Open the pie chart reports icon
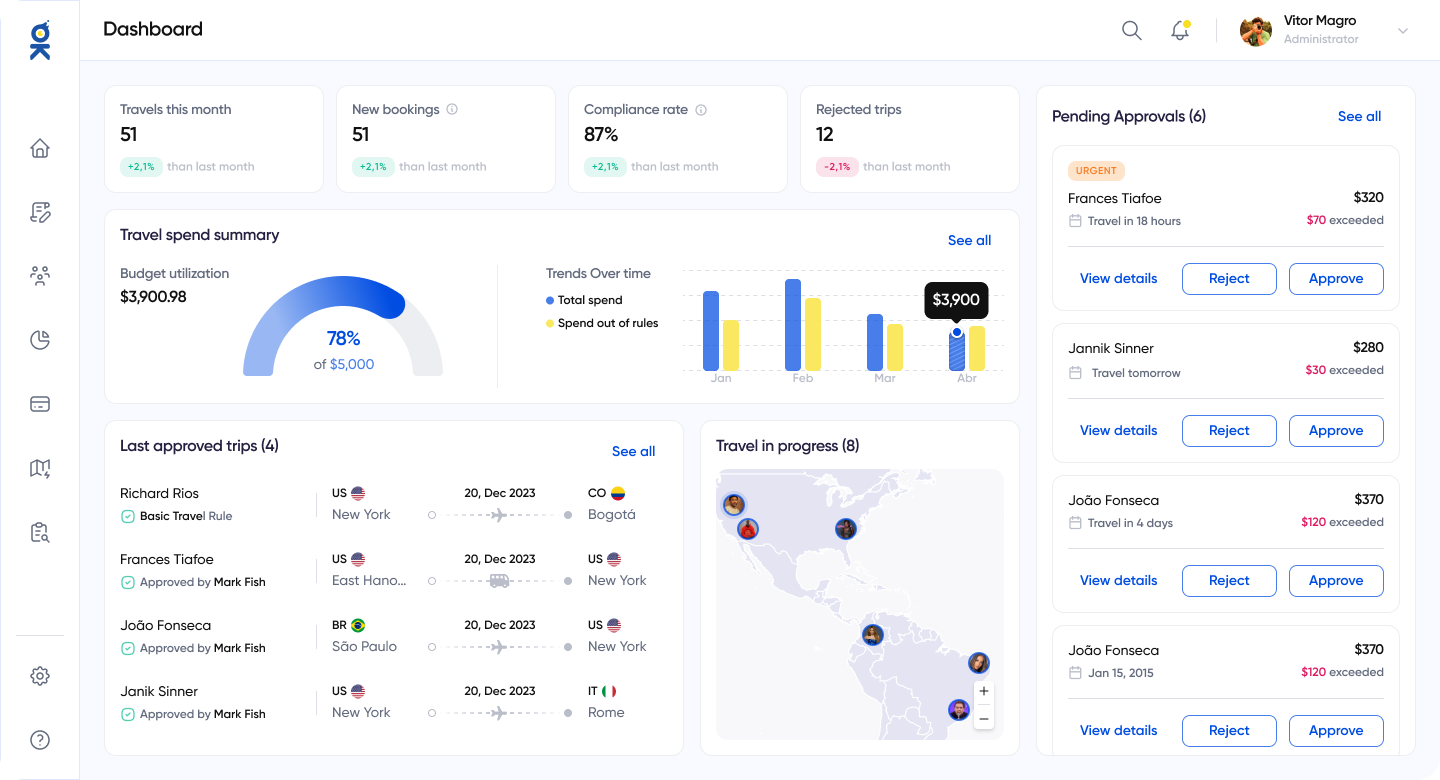Viewport: 1440px width, 780px height. point(40,340)
